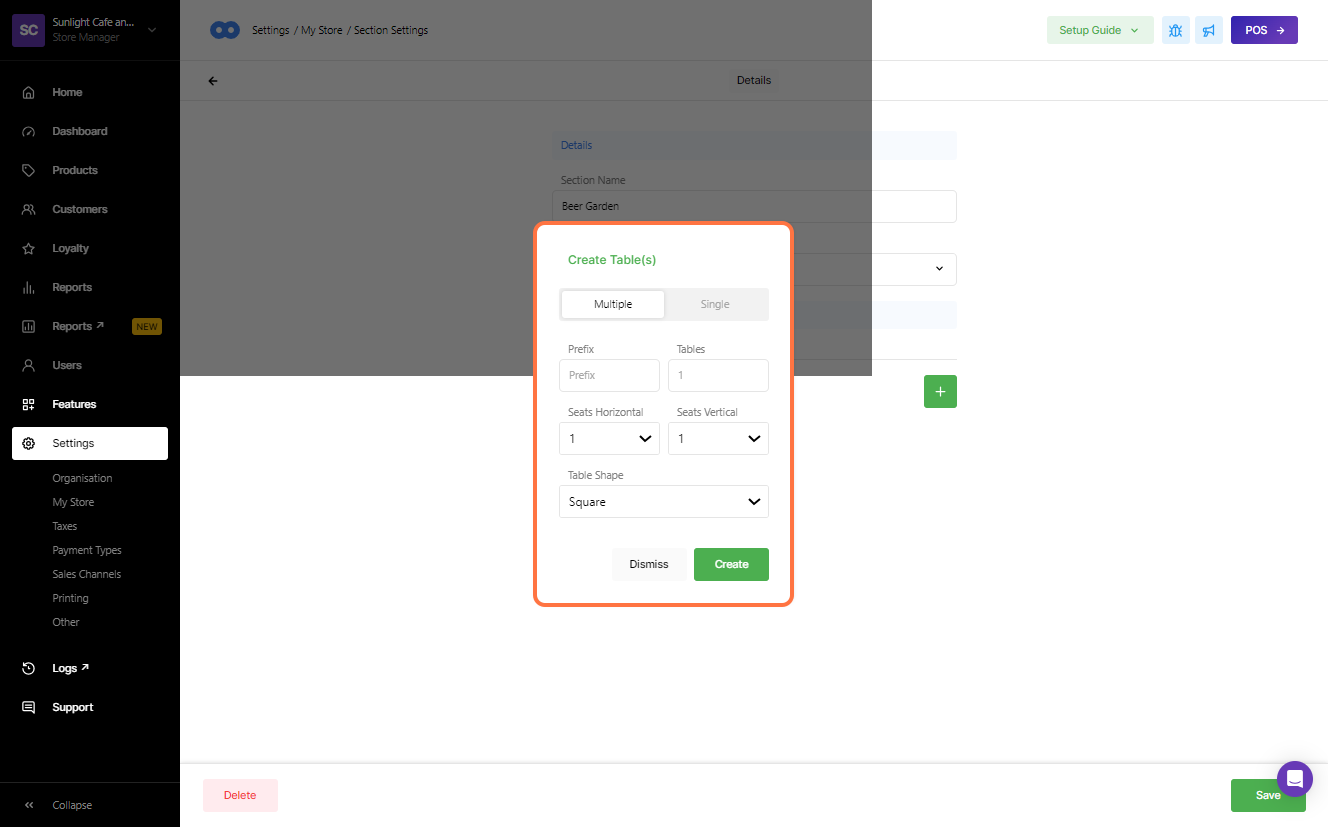Open the announcements megaphone icon
The width and height of the screenshot is (1328, 827).
1209,30
